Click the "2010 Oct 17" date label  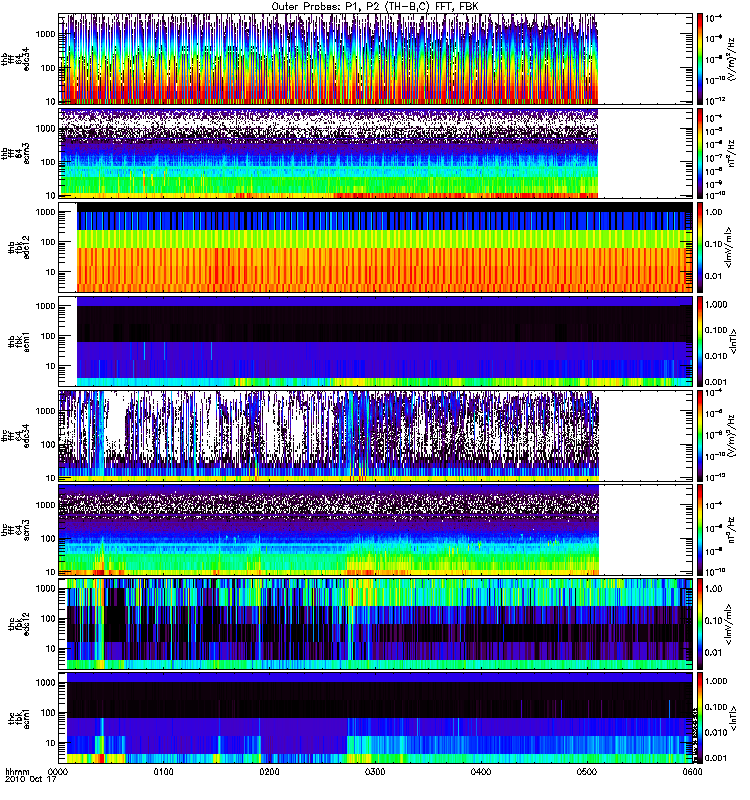tap(30, 780)
